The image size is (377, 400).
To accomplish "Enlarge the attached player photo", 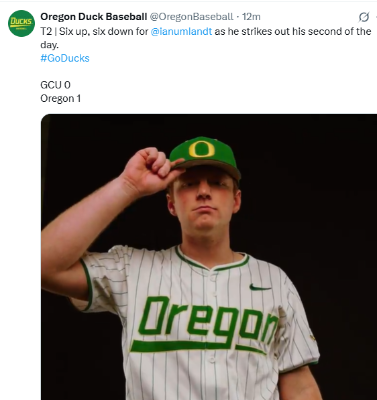I will (x=209, y=257).
